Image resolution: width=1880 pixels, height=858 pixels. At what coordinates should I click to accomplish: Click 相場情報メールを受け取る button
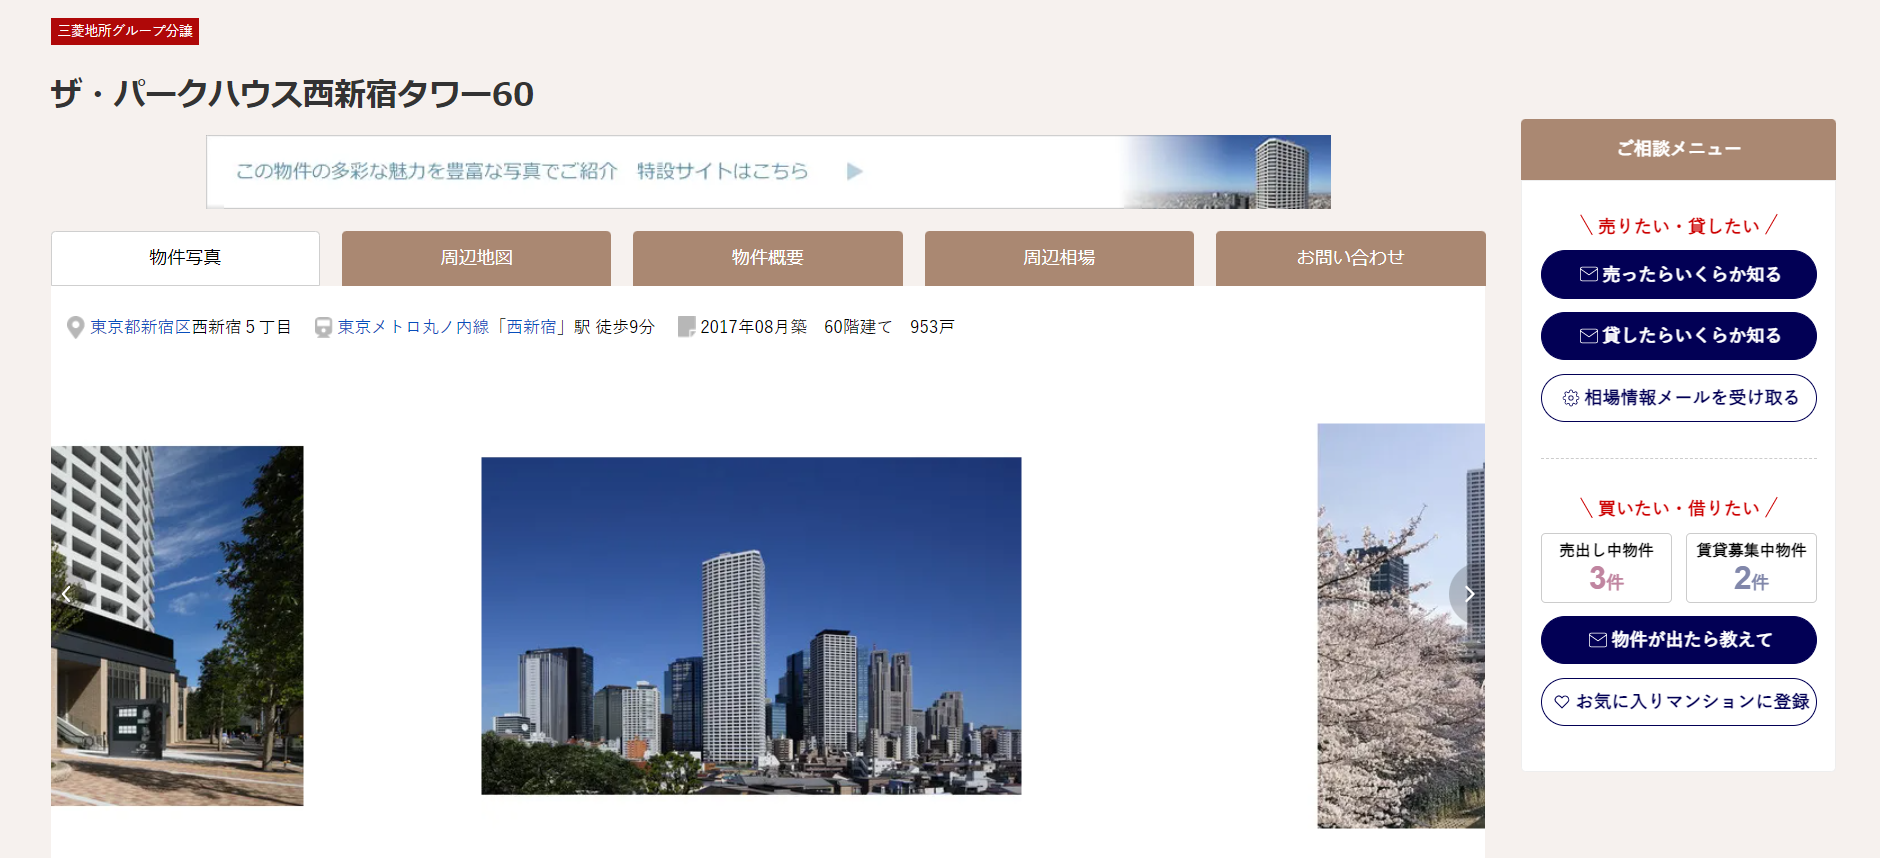(1679, 398)
